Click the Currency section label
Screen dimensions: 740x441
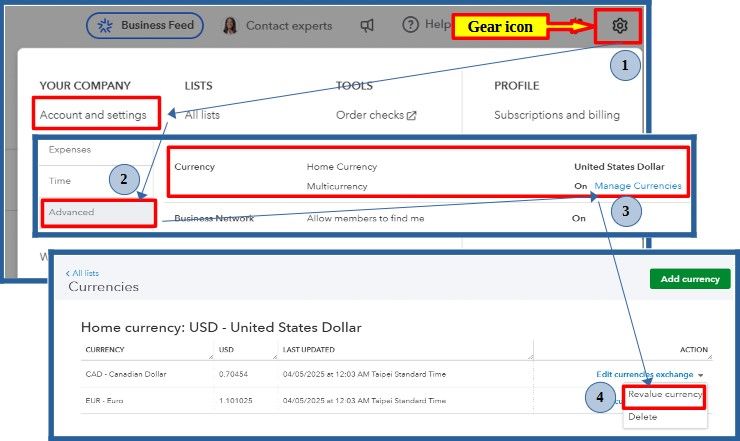194,167
